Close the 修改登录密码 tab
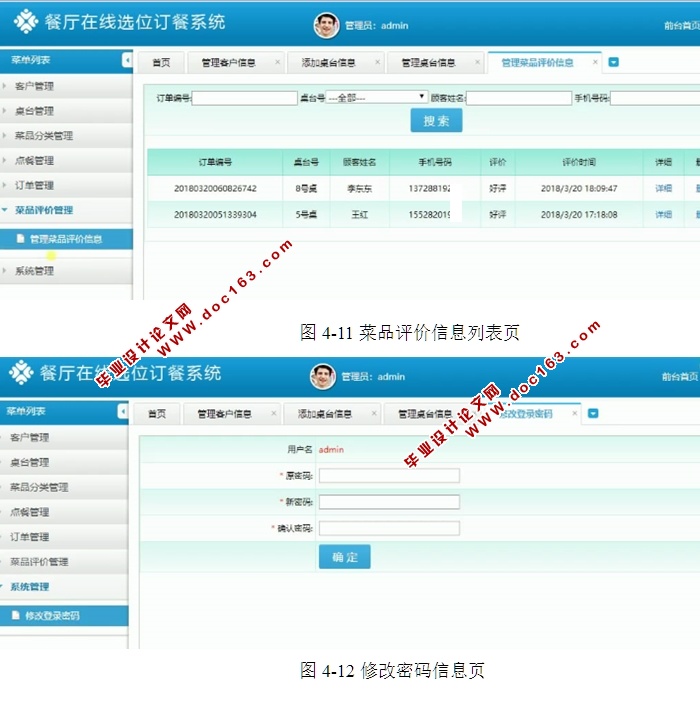Screen dimensions: 700x713 pyautogui.click(x=574, y=413)
